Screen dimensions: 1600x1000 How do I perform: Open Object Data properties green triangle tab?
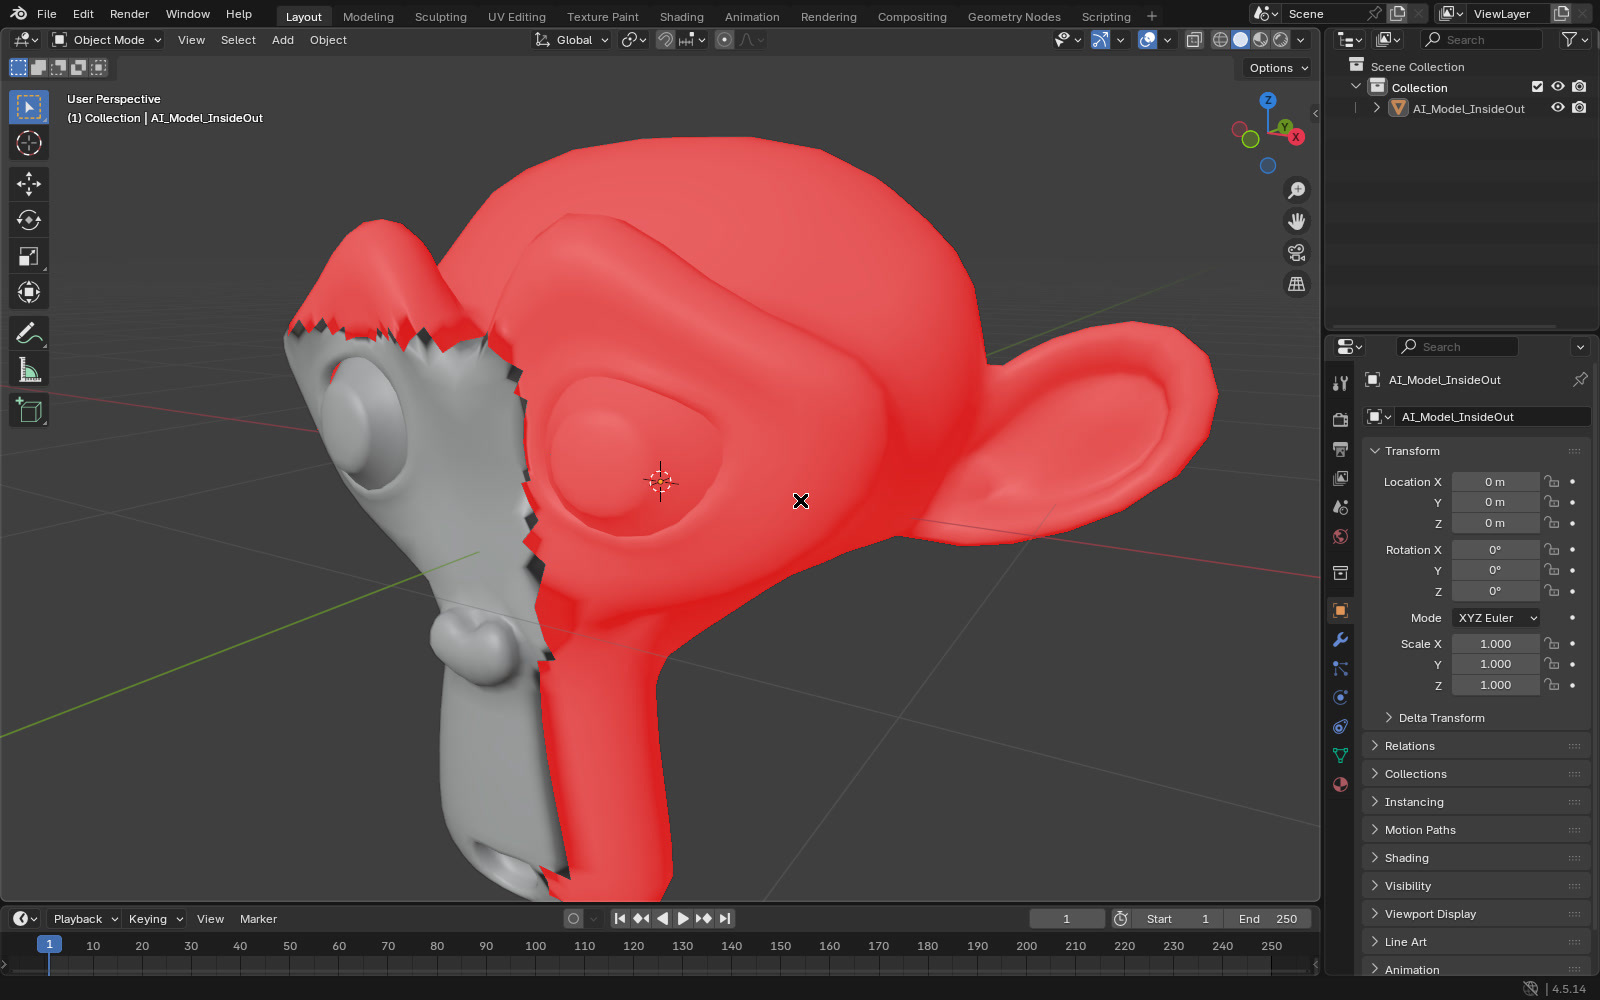pyautogui.click(x=1341, y=755)
